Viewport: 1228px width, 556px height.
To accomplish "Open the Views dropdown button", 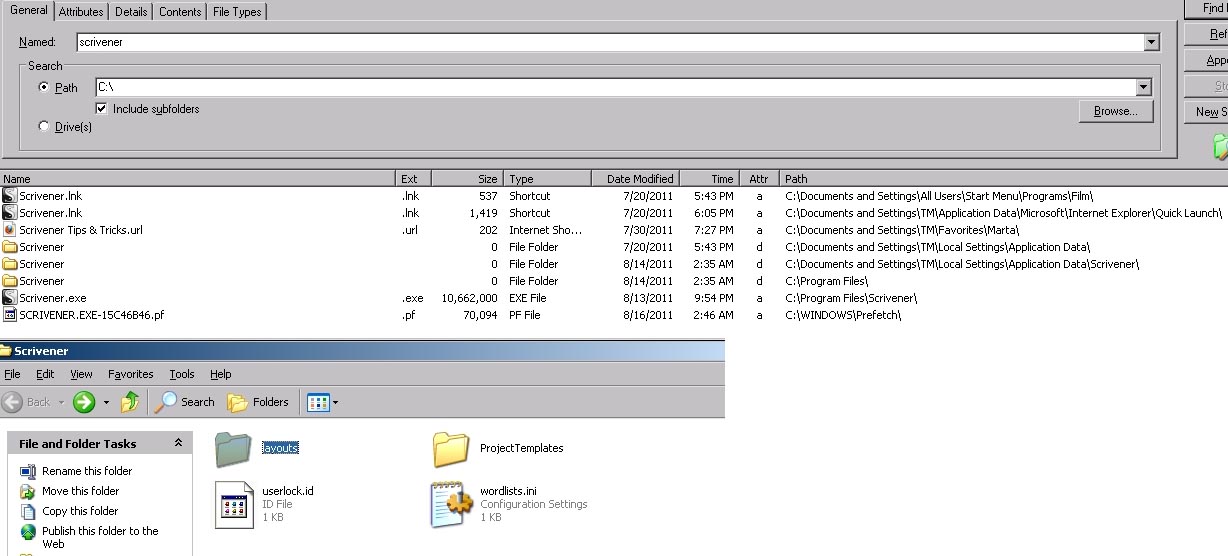I will point(323,402).
